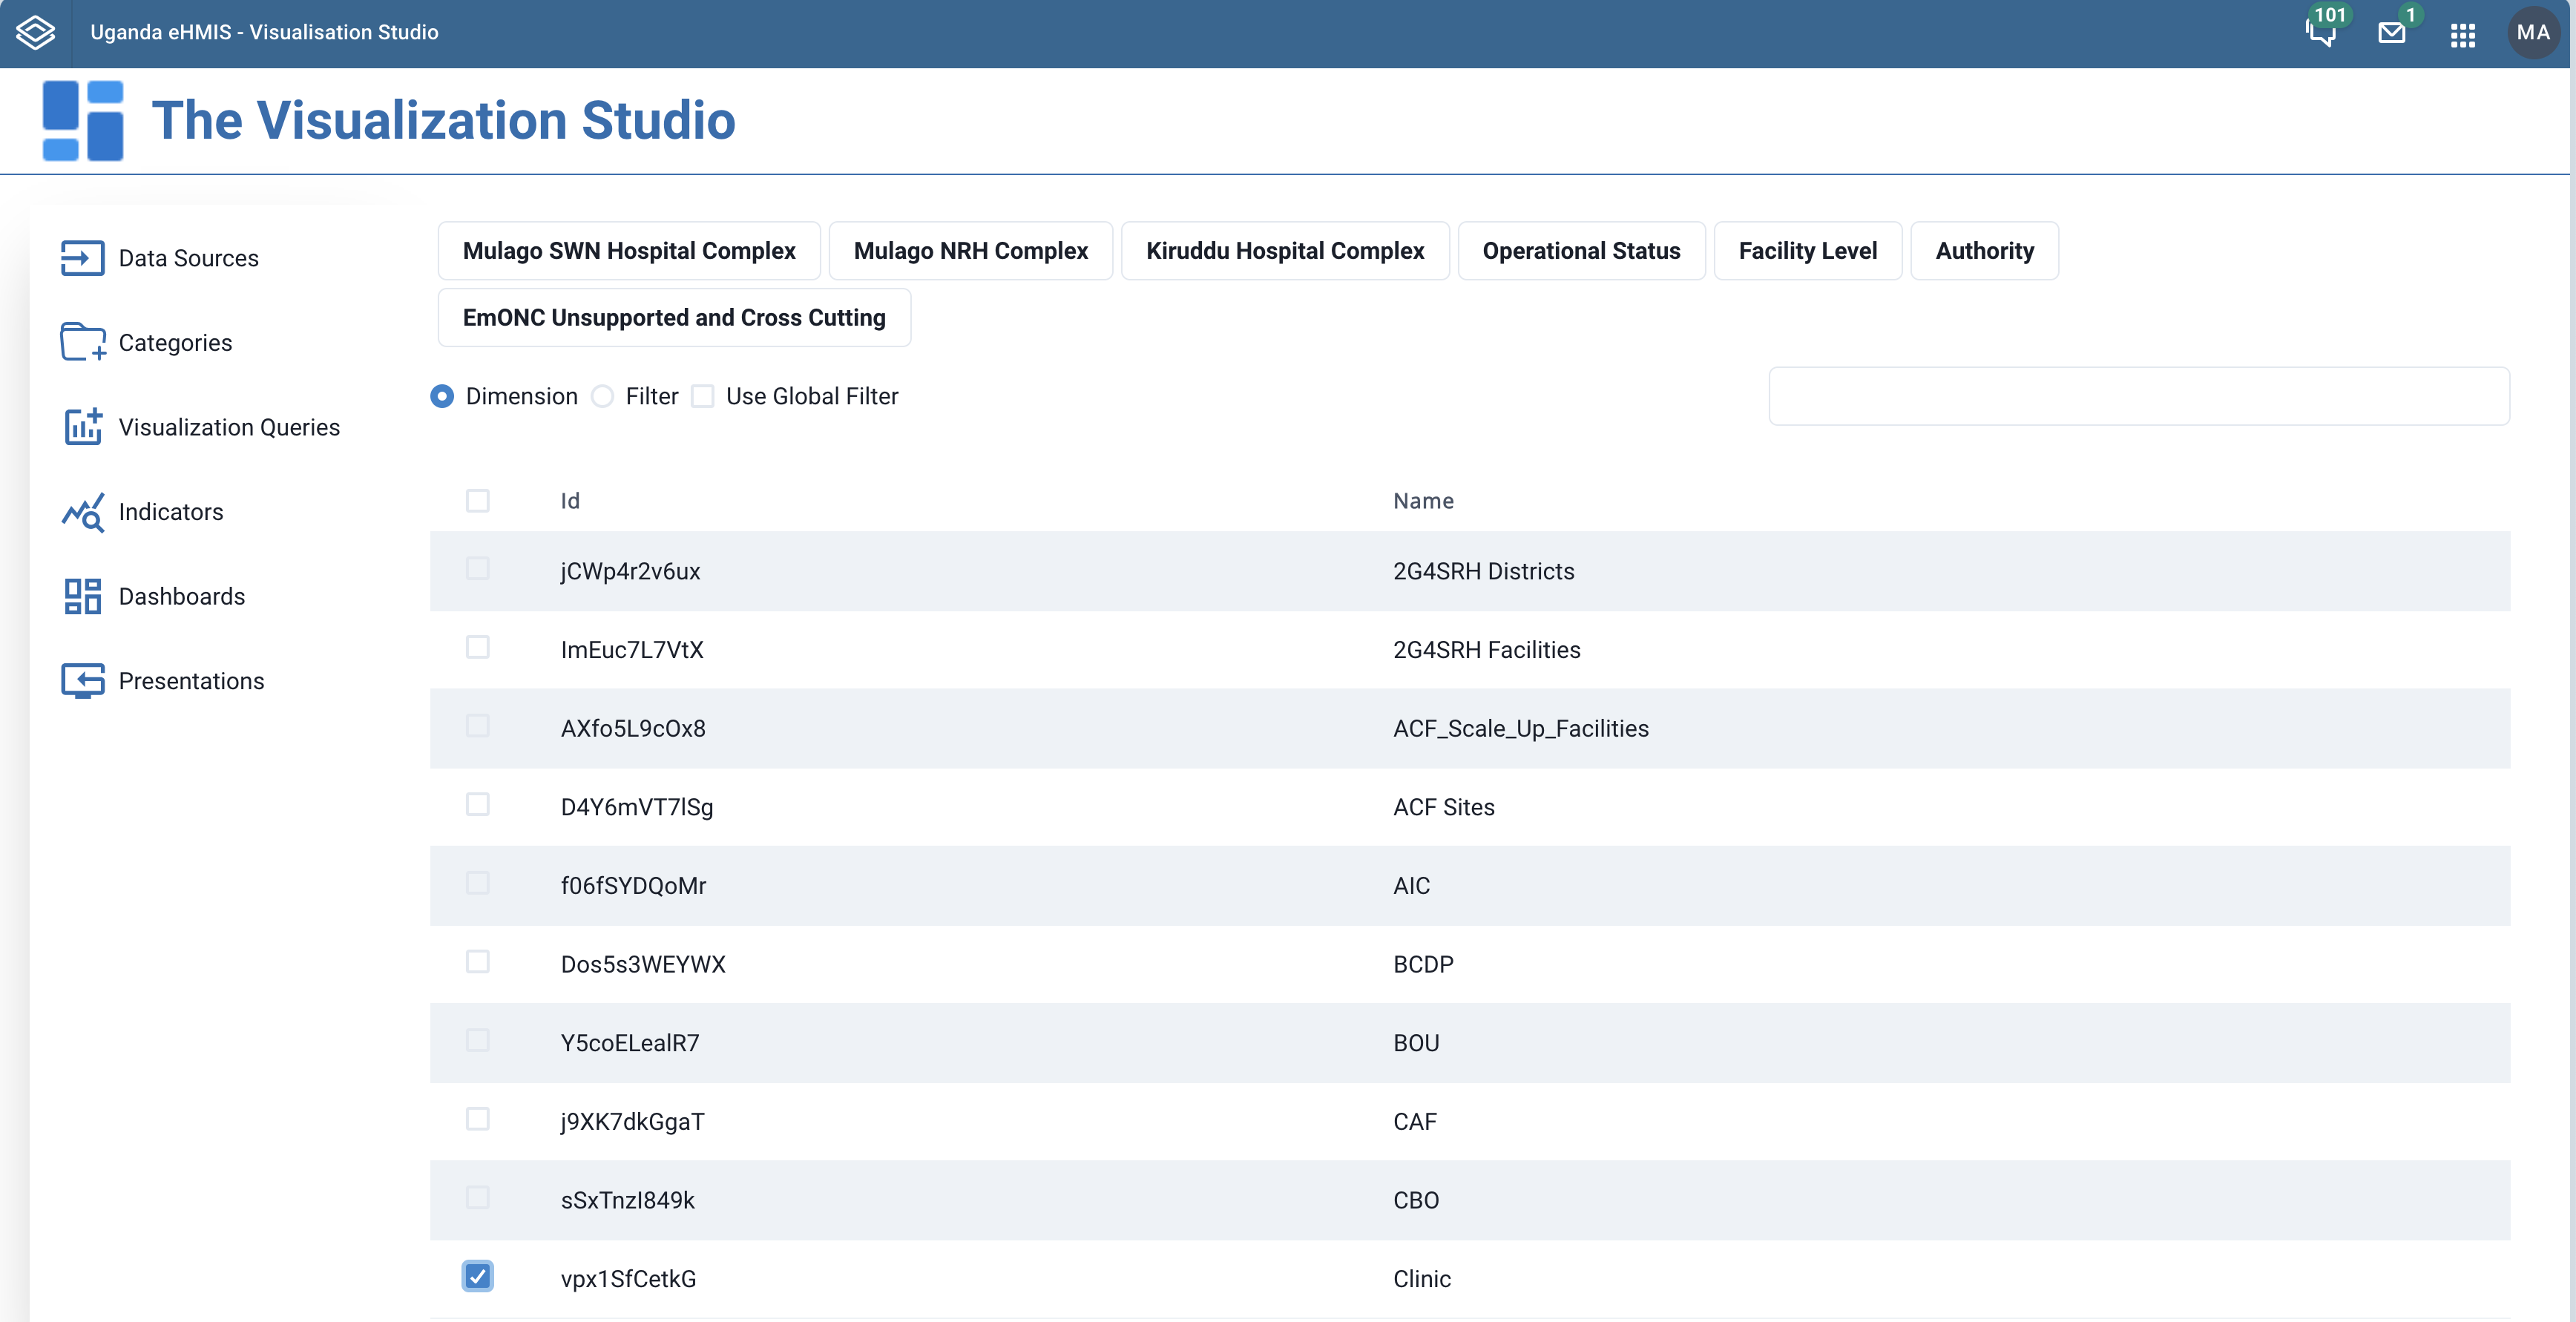2576x1322 pixels.
Task: Click the ImEuc7L7VtX id cell
Action: (x=632, y=650)
